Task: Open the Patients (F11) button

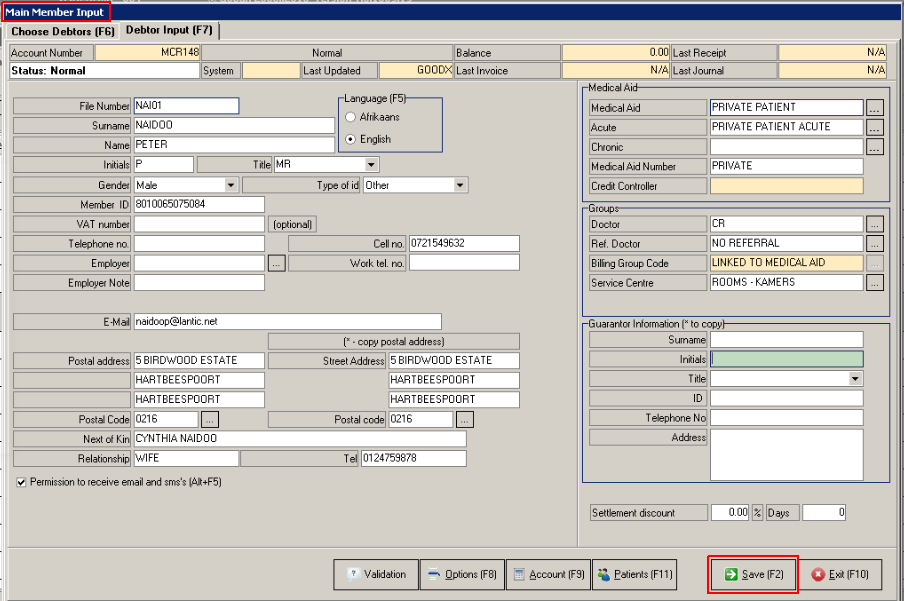Action: (635, 575)
